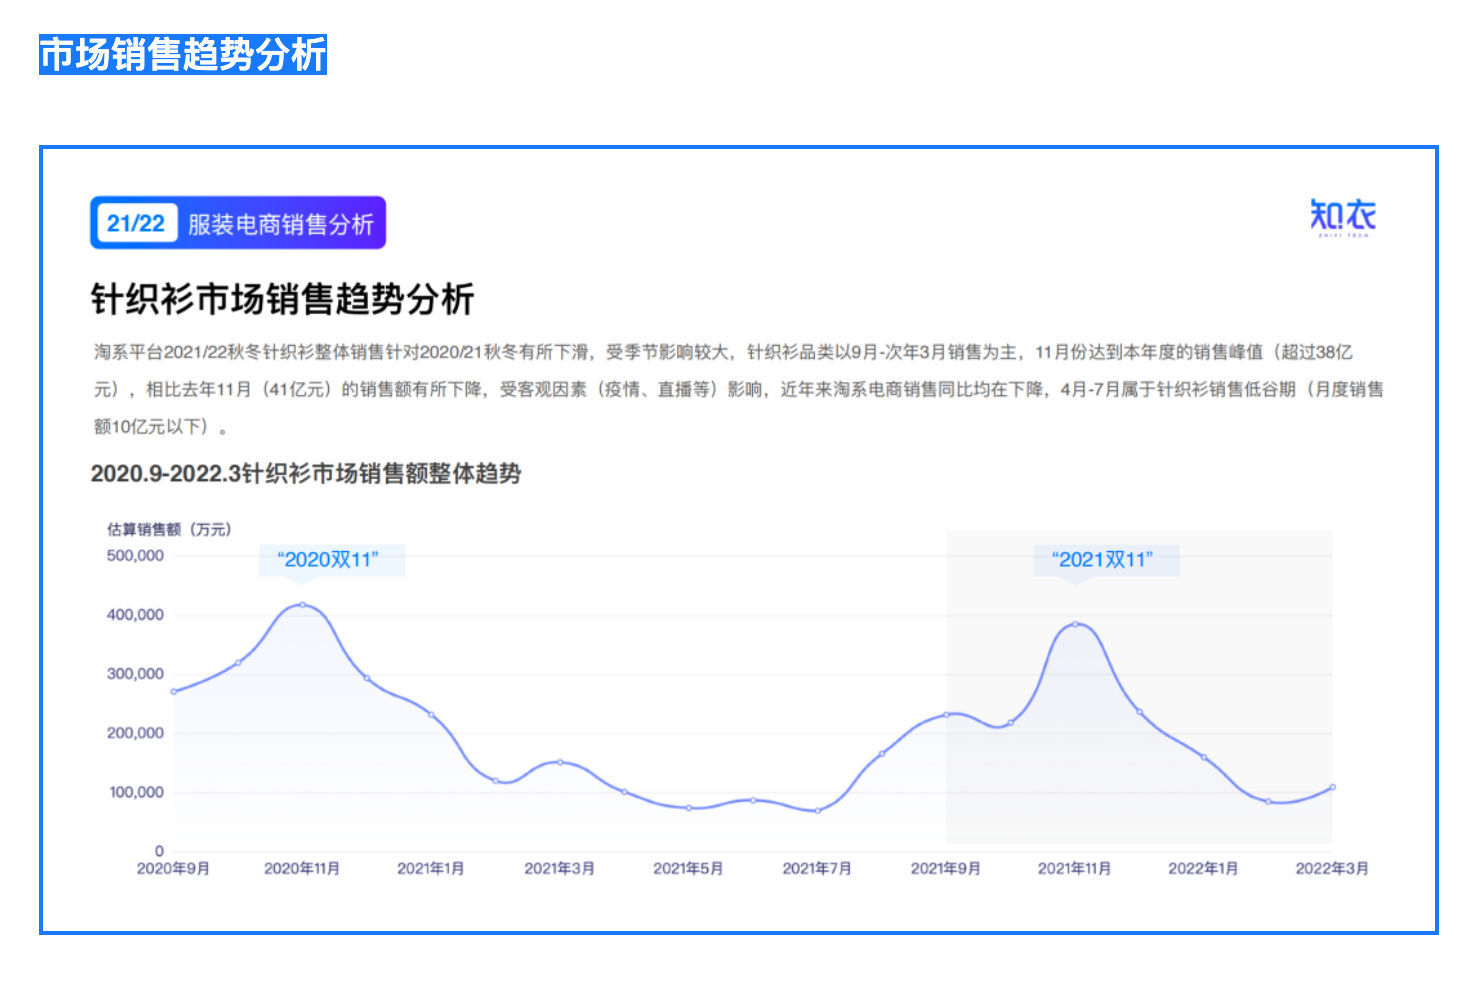Image resolution: width=1470 pixels, height=996 pixels.
Task: Click the paragraph line 额10亿元以下）。
Action: click(161, 427)
